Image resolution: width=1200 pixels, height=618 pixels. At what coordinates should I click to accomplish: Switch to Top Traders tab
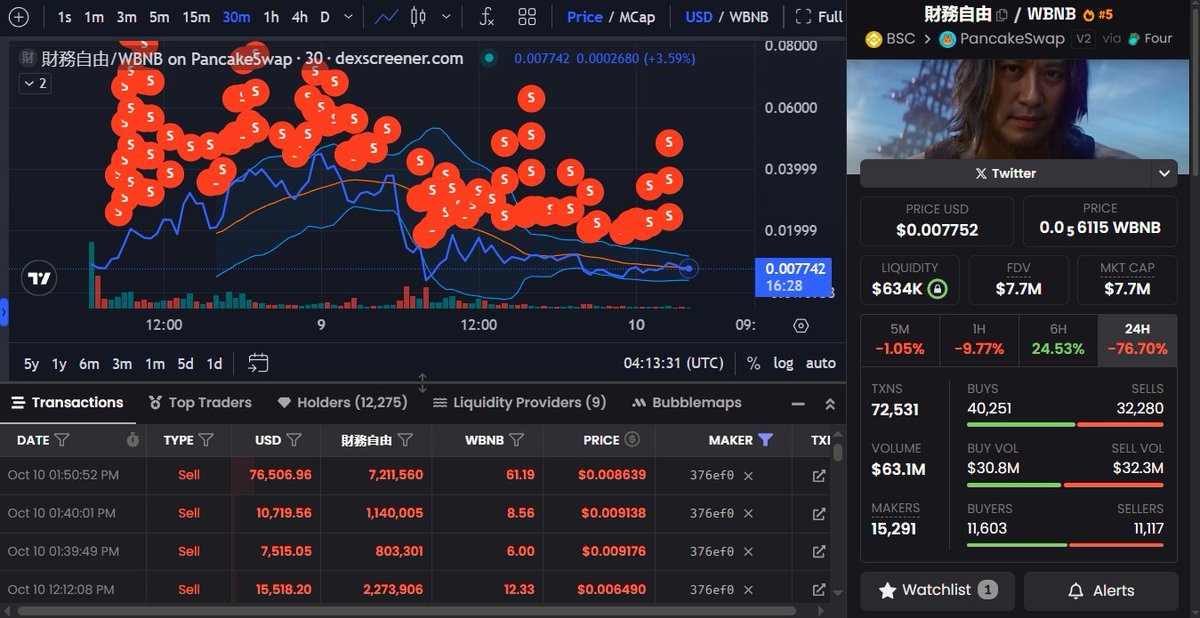[200, 402]
